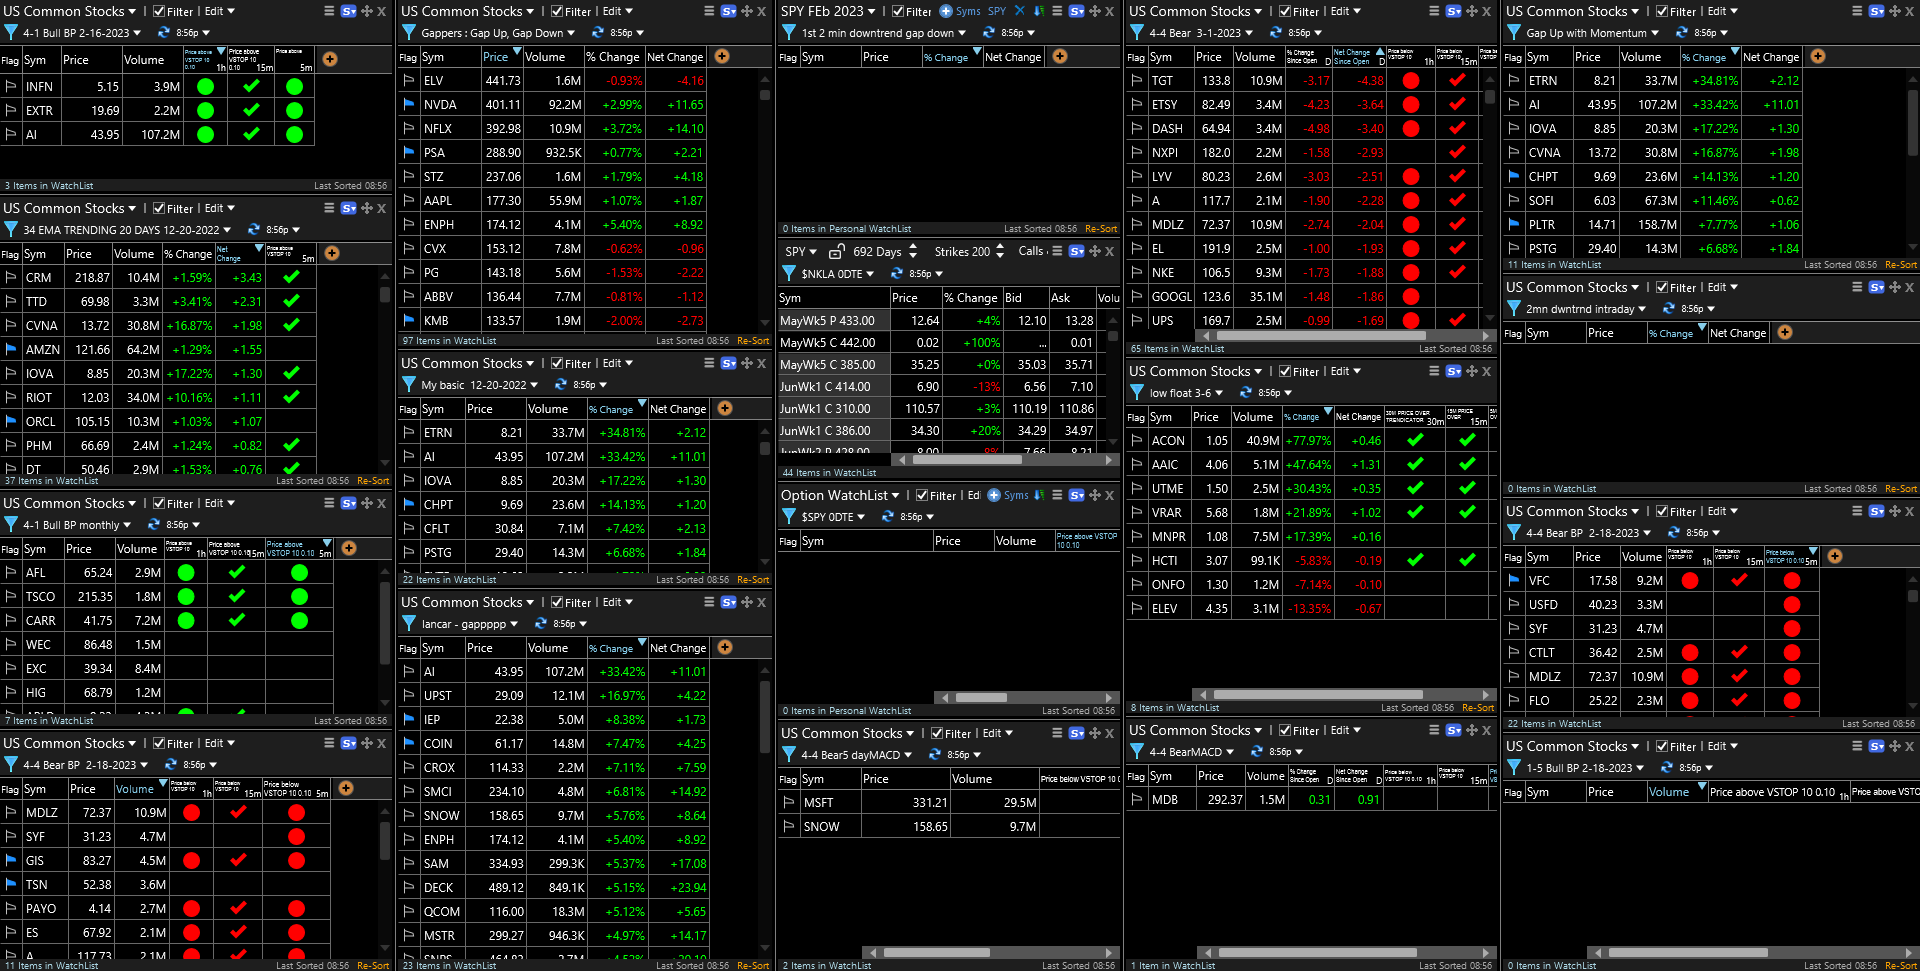Uncheck Filter in the SPY FEb 2023 panel

(x=898, y=11)
